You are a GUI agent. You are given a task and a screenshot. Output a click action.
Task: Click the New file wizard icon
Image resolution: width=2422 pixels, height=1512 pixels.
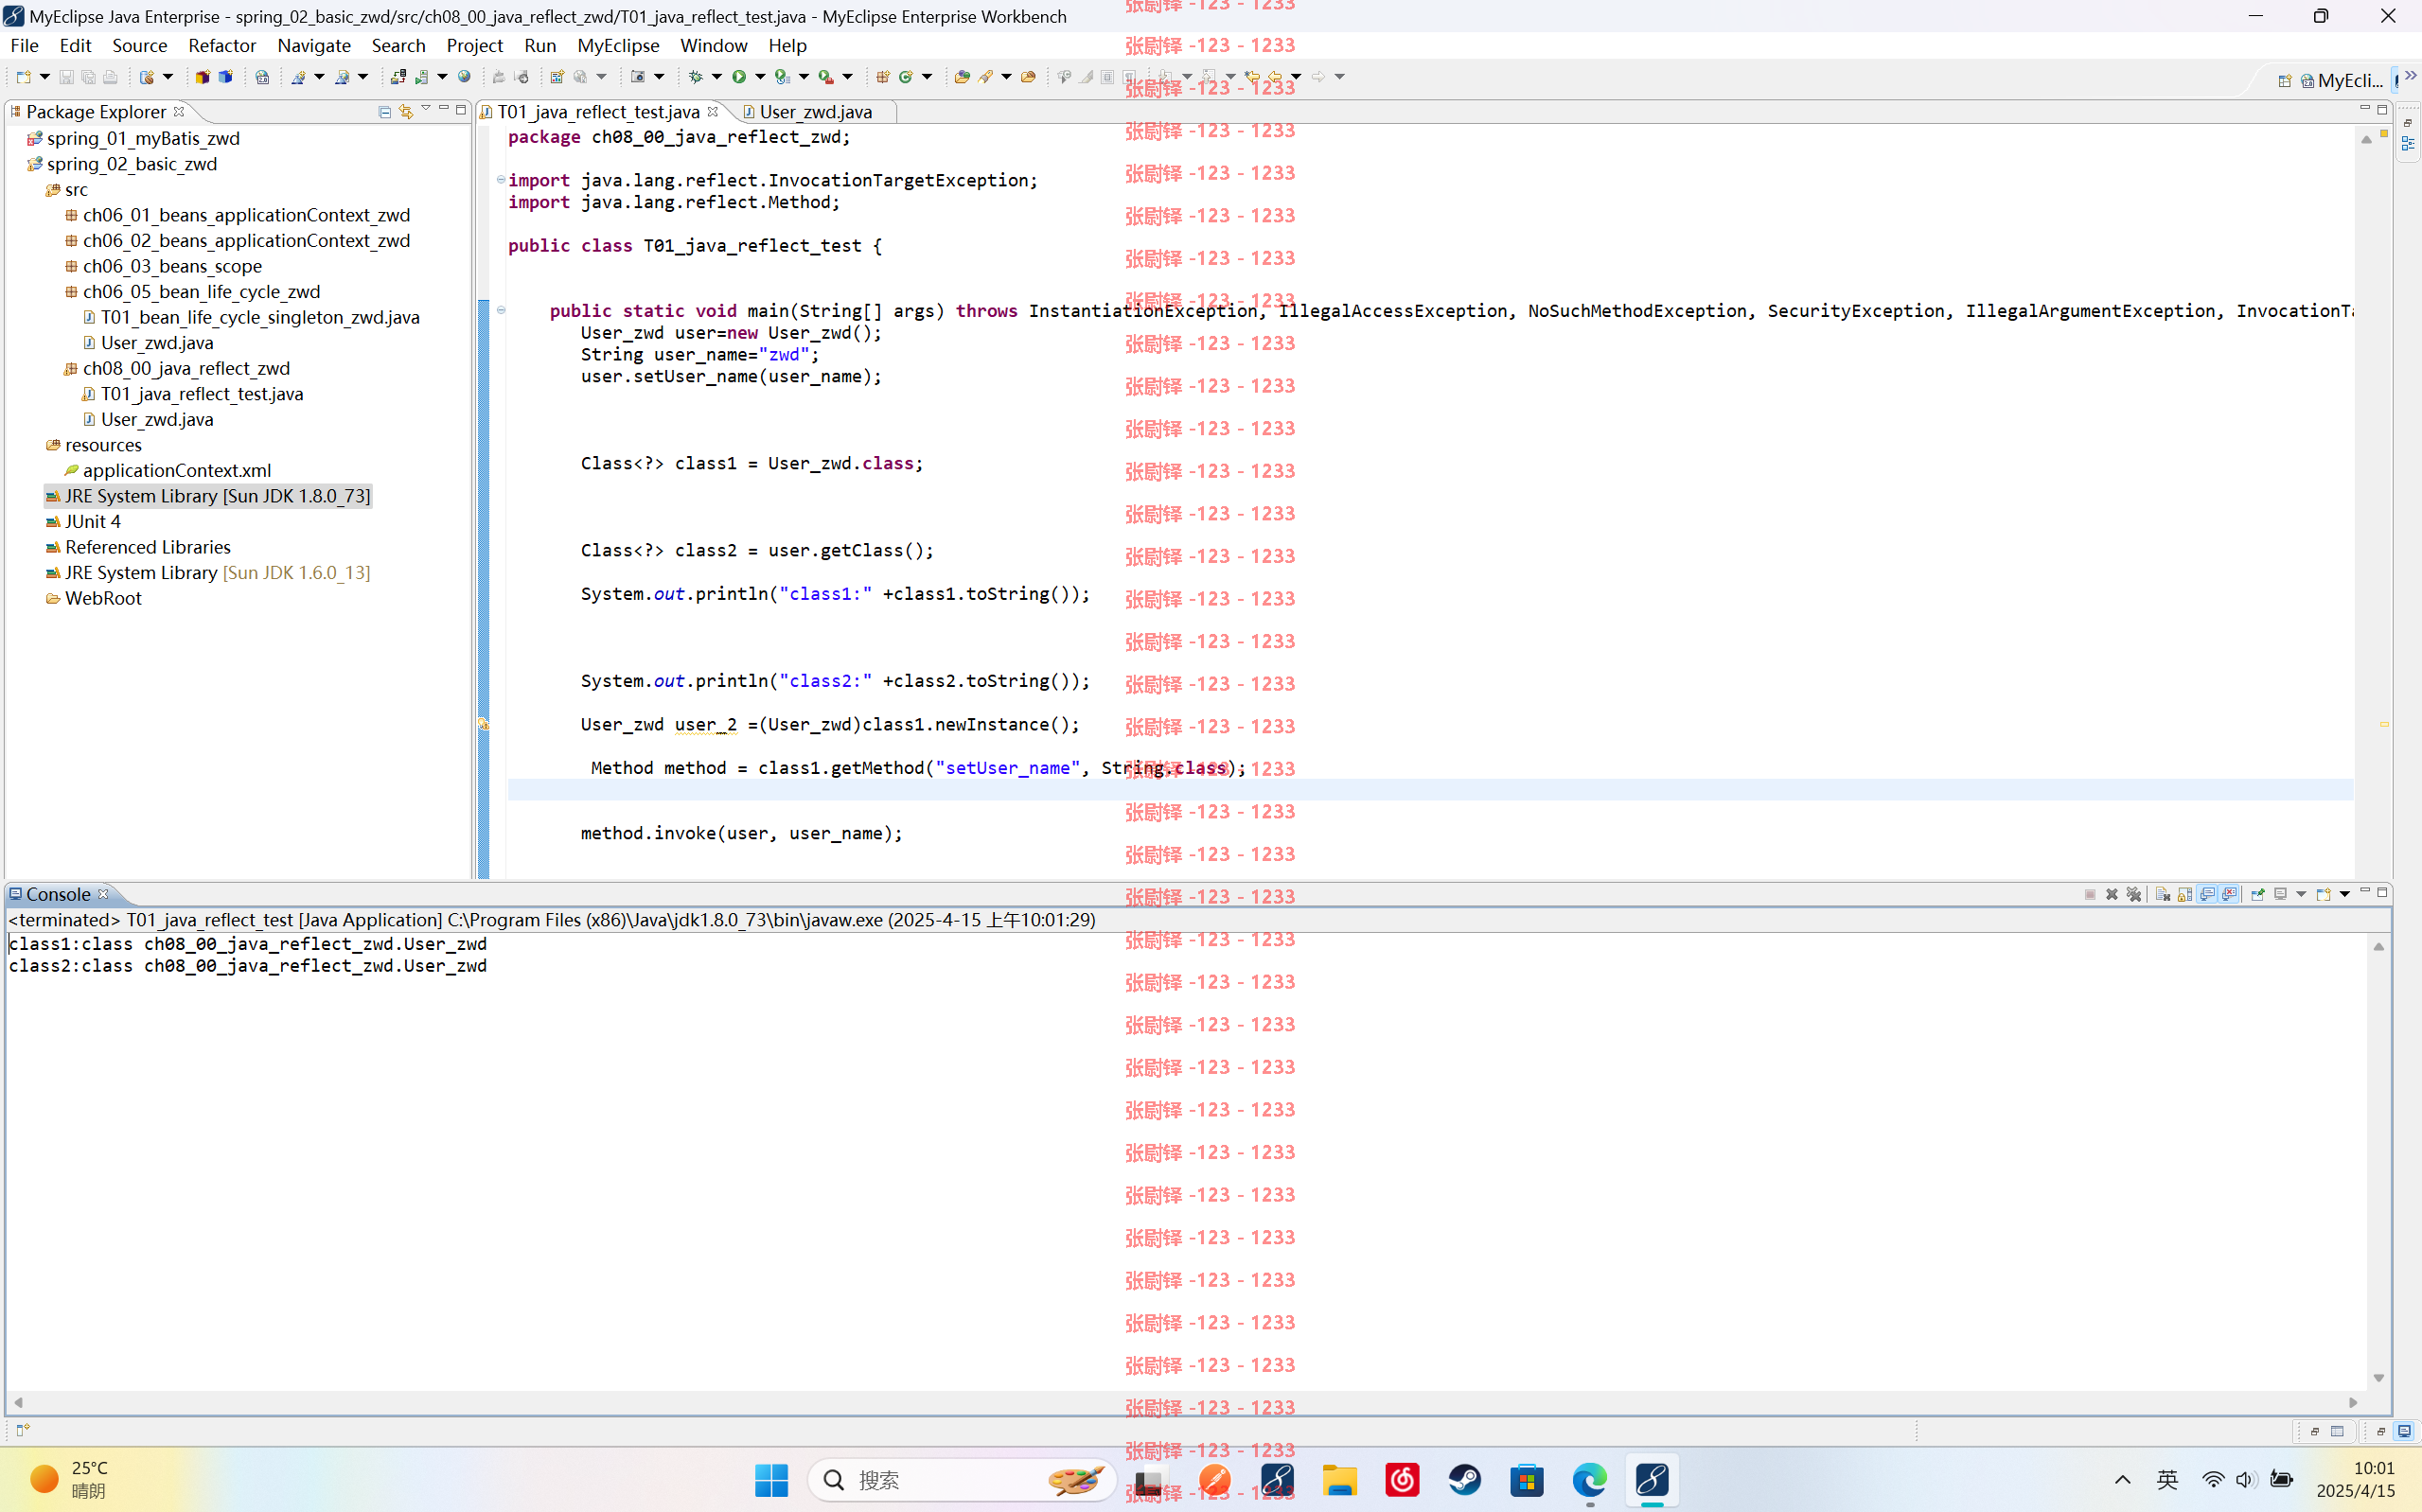[24, 77]
